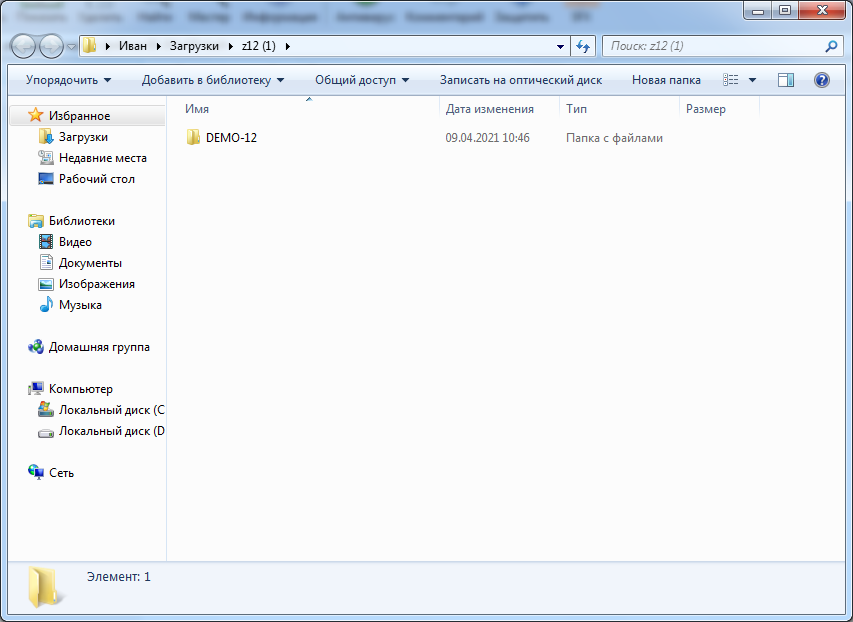This screenshot has width=853, height=622.
Task: Click the Недавние места icon
Action: (46, 158)
